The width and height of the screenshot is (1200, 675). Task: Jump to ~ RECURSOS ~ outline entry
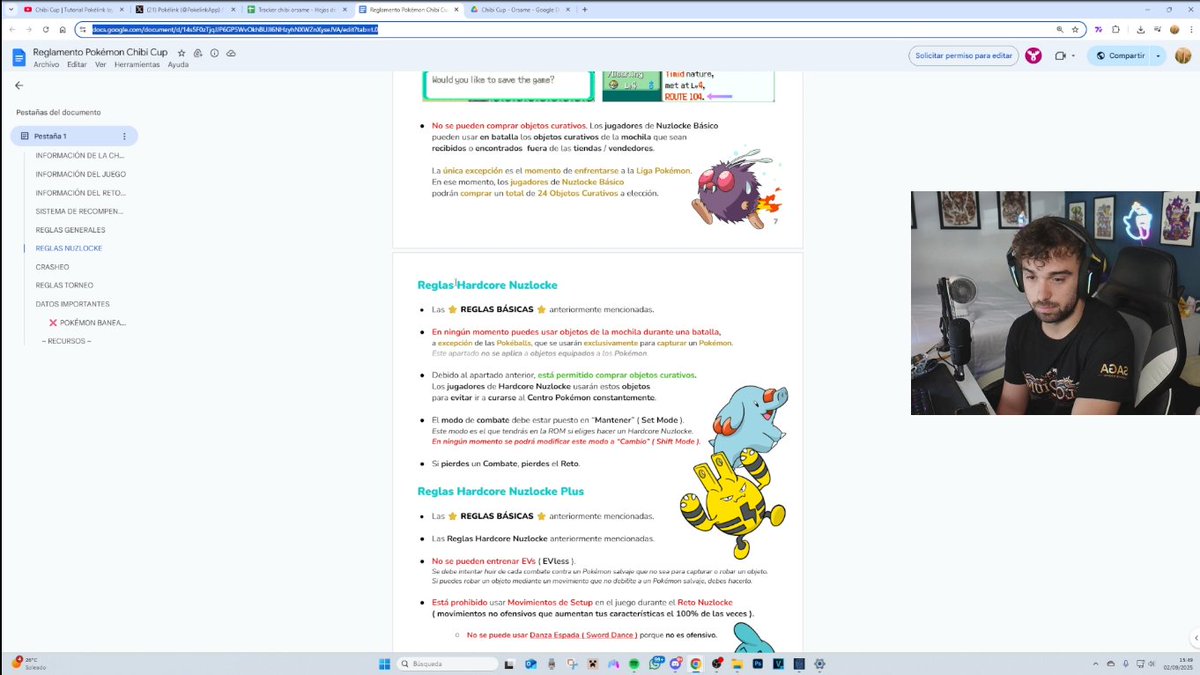(x=66, y=340)
